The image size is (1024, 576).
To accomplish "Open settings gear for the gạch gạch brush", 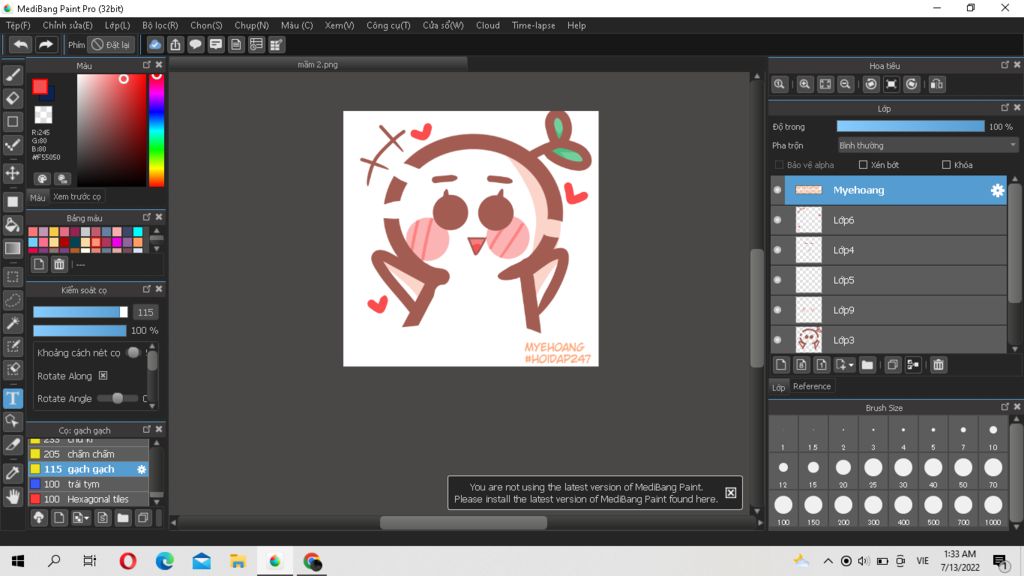I will coord(142,469).
